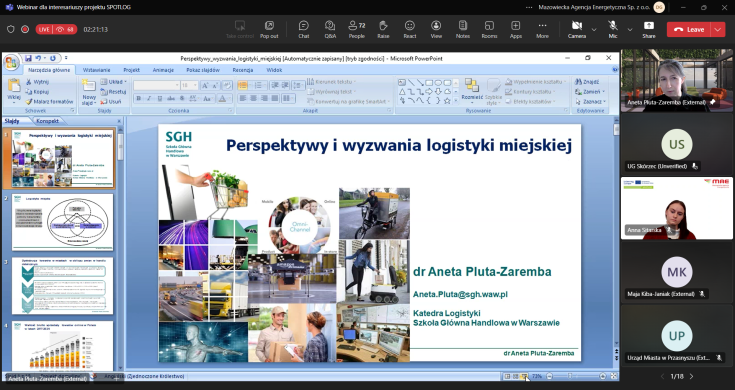Open the Układ layout dropdown
Viewport: 735px width, 390px height.
pyautogui.click(x=113, y=82)
